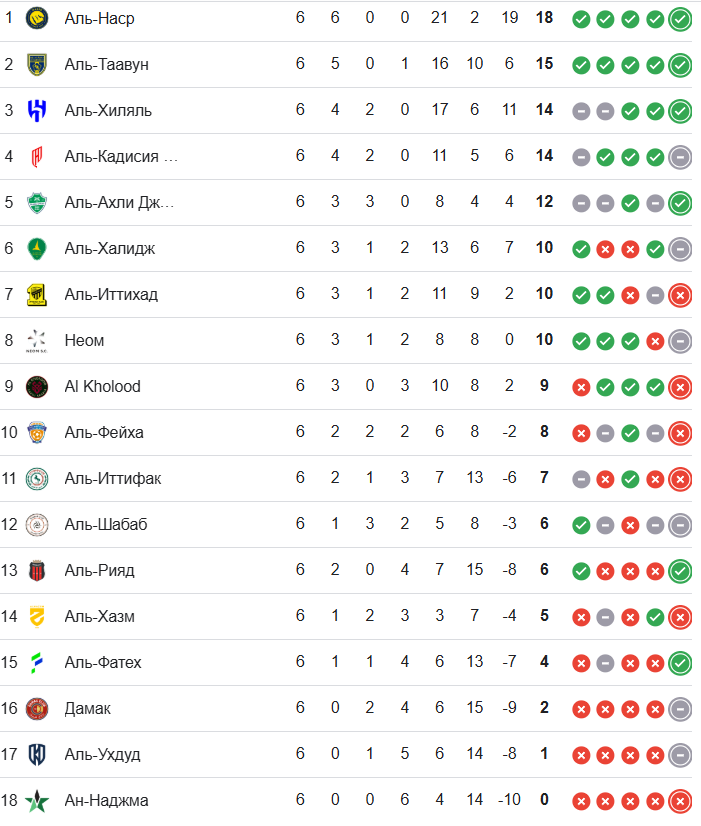Click Аль-Наср's latest win indicator
The image size is (701, 826).
pyautogui.click(x=680, y=18)
